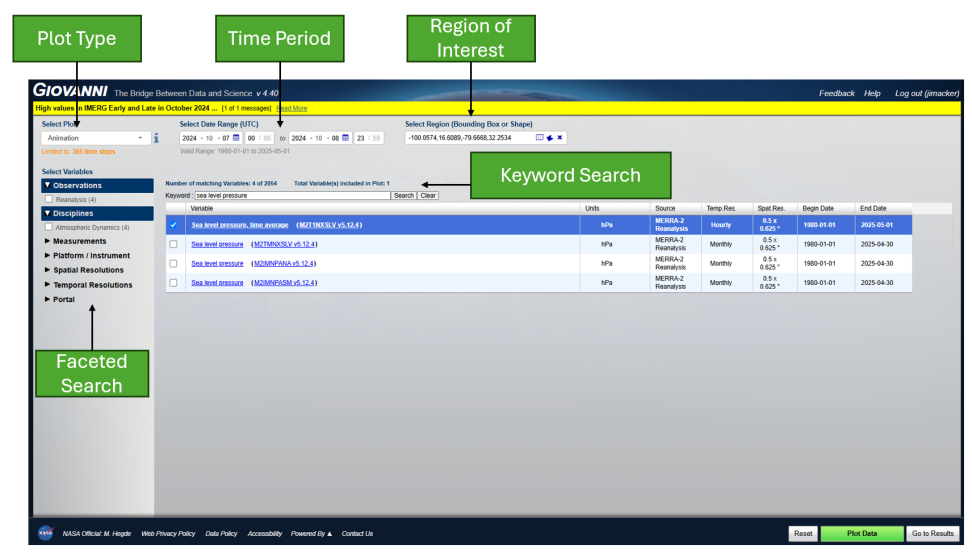The image size is (972, 553).
Task: Open the region map selector icon
Action: coord(539,138)
